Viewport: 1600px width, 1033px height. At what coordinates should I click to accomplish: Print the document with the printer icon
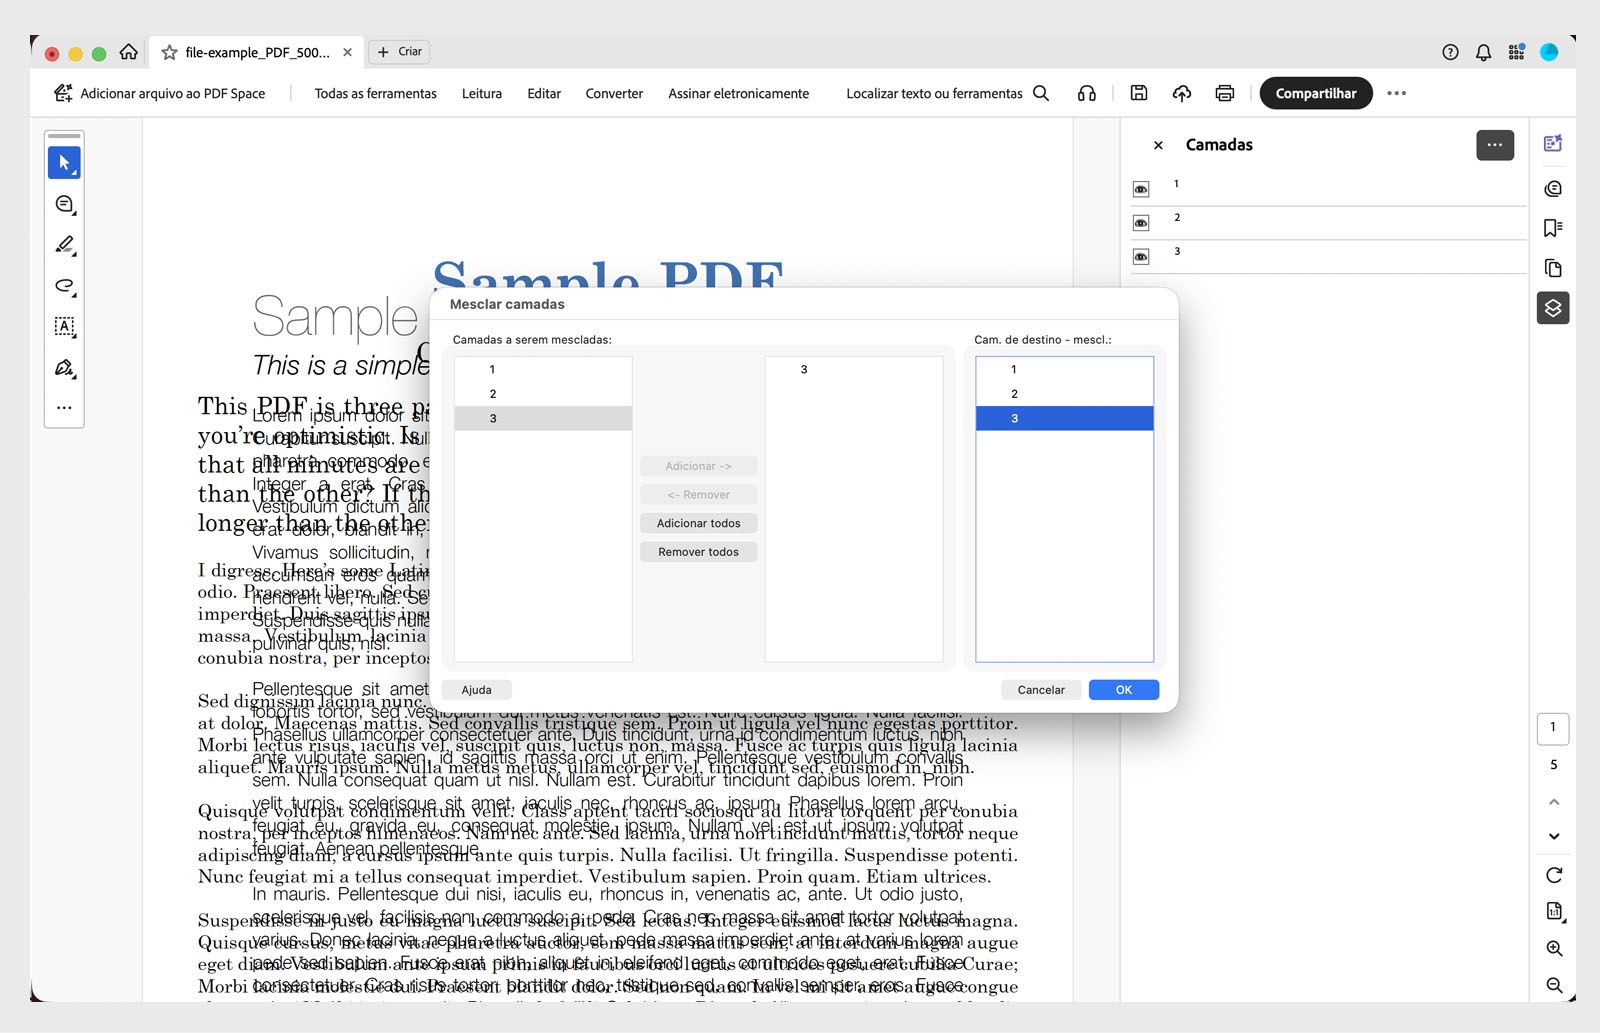pos(1225,93)
